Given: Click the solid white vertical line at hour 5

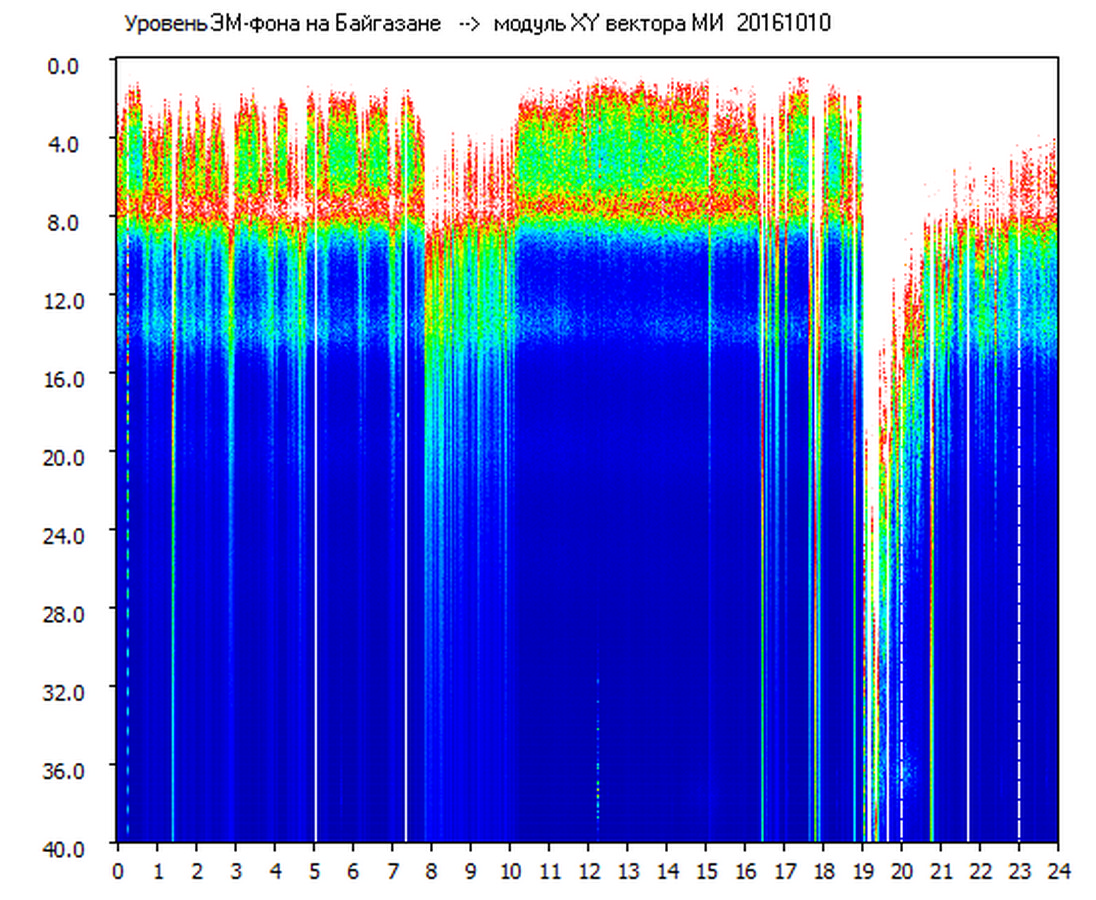Looking at the screenshot, I should (316, 500).
